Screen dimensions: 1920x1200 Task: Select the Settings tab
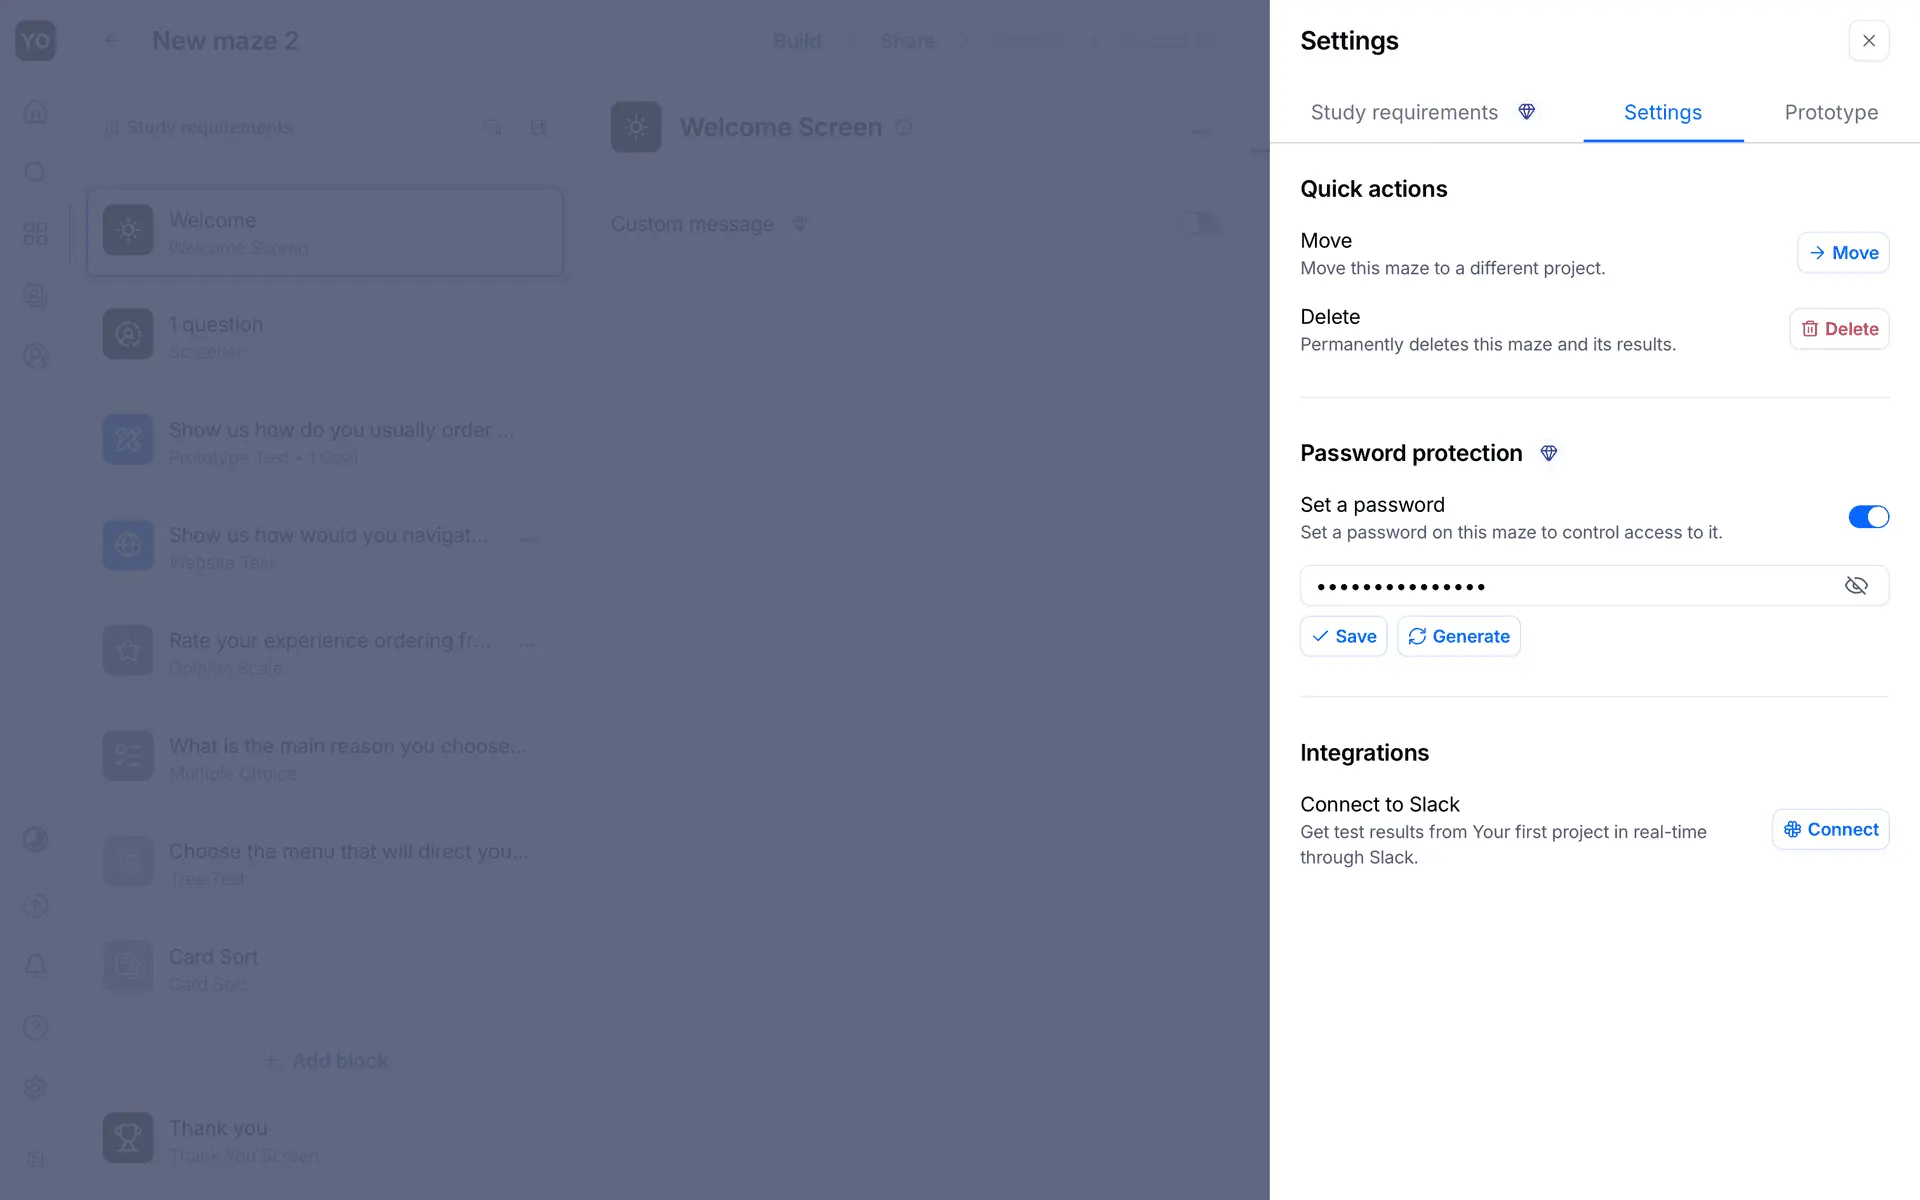point(1662,113)
